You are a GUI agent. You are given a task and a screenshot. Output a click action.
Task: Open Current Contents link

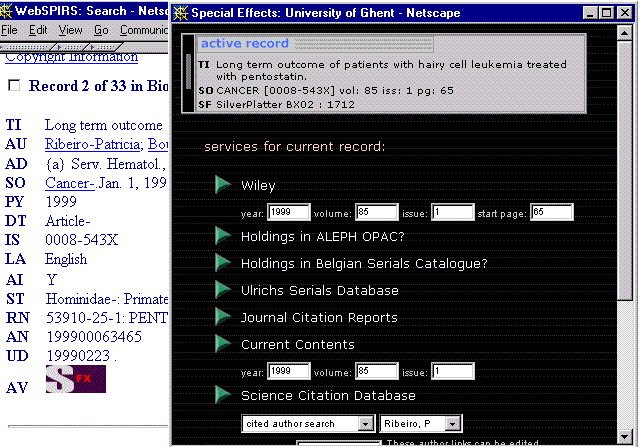click(298, 345)
